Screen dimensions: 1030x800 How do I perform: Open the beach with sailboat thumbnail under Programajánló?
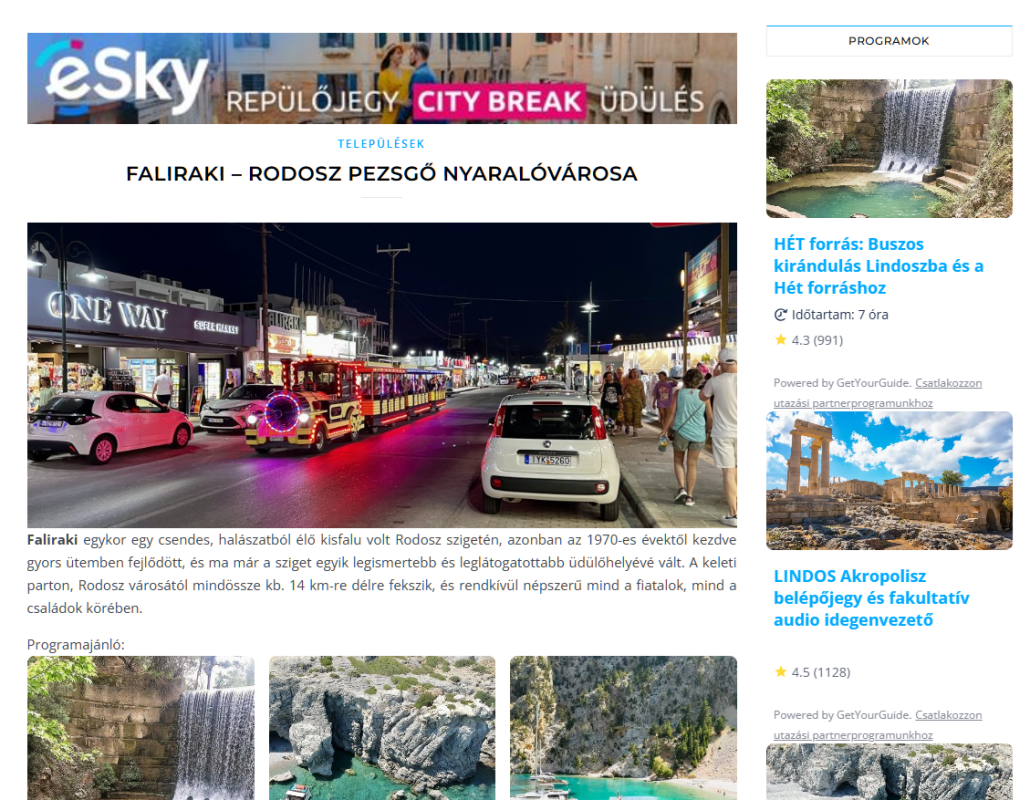tap(623, 727)
